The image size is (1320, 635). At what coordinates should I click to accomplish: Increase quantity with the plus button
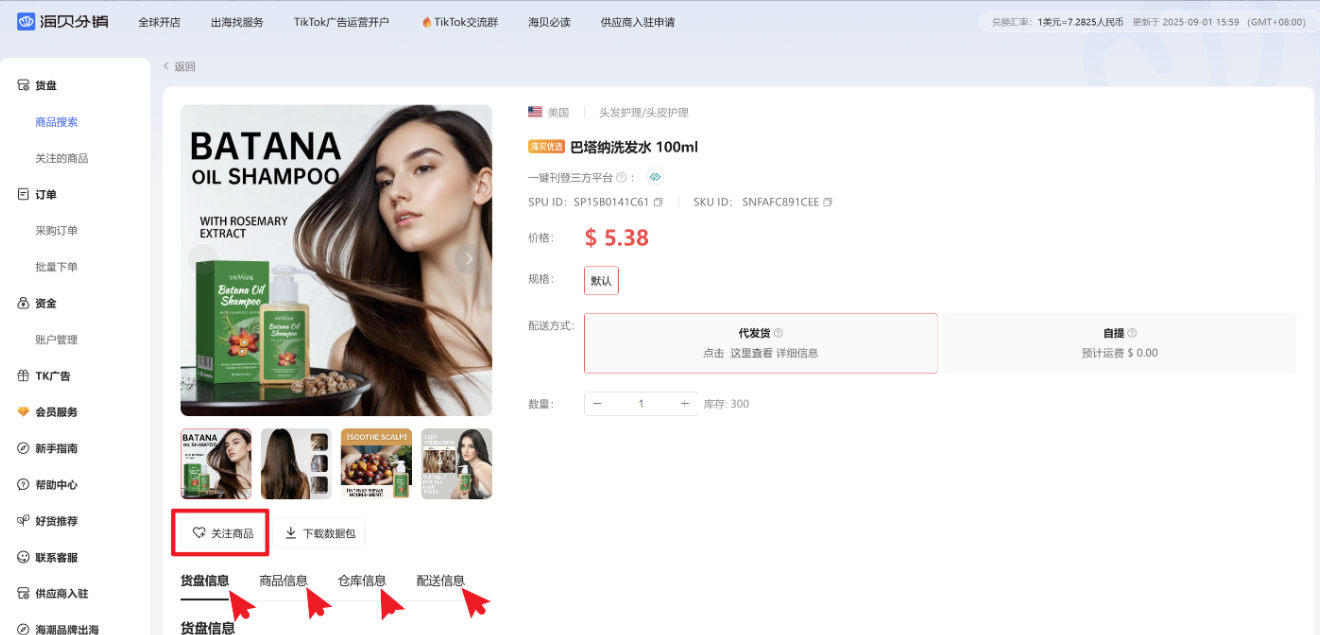(685, 404)
